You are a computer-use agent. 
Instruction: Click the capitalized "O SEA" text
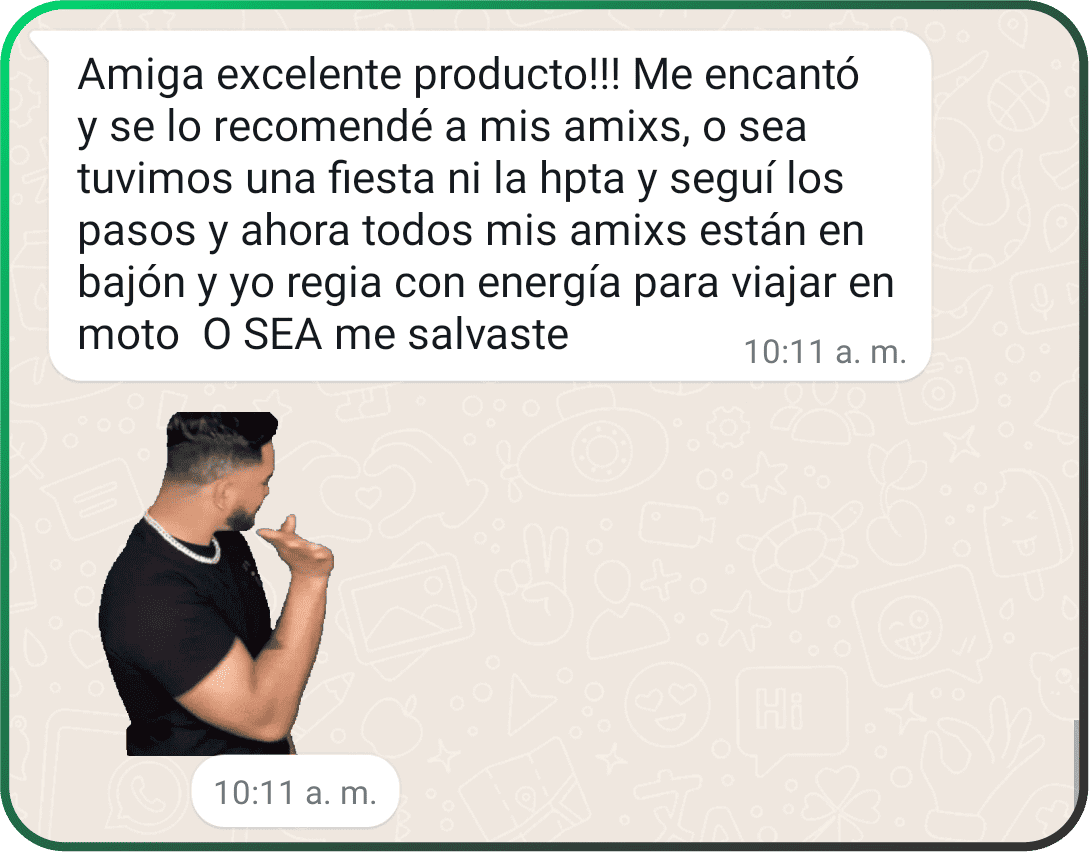[x=263, y=335]
